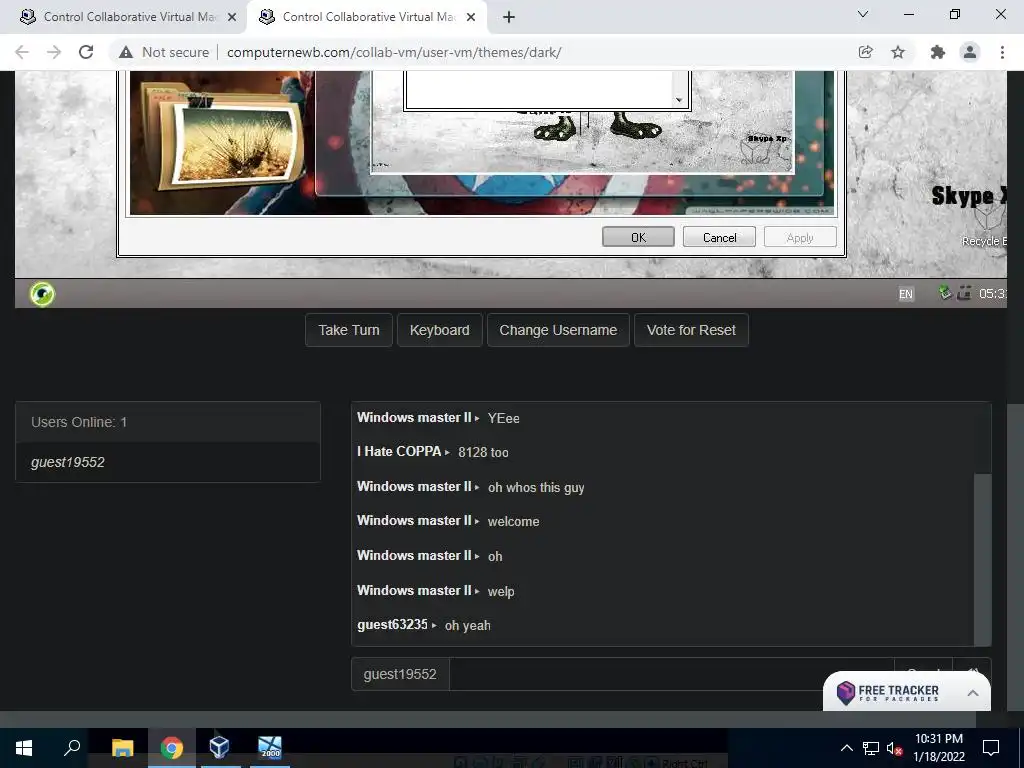Open the Windows Start menu
The width and height of the screenshot is (1024, 768).
(x=24, y=747)
